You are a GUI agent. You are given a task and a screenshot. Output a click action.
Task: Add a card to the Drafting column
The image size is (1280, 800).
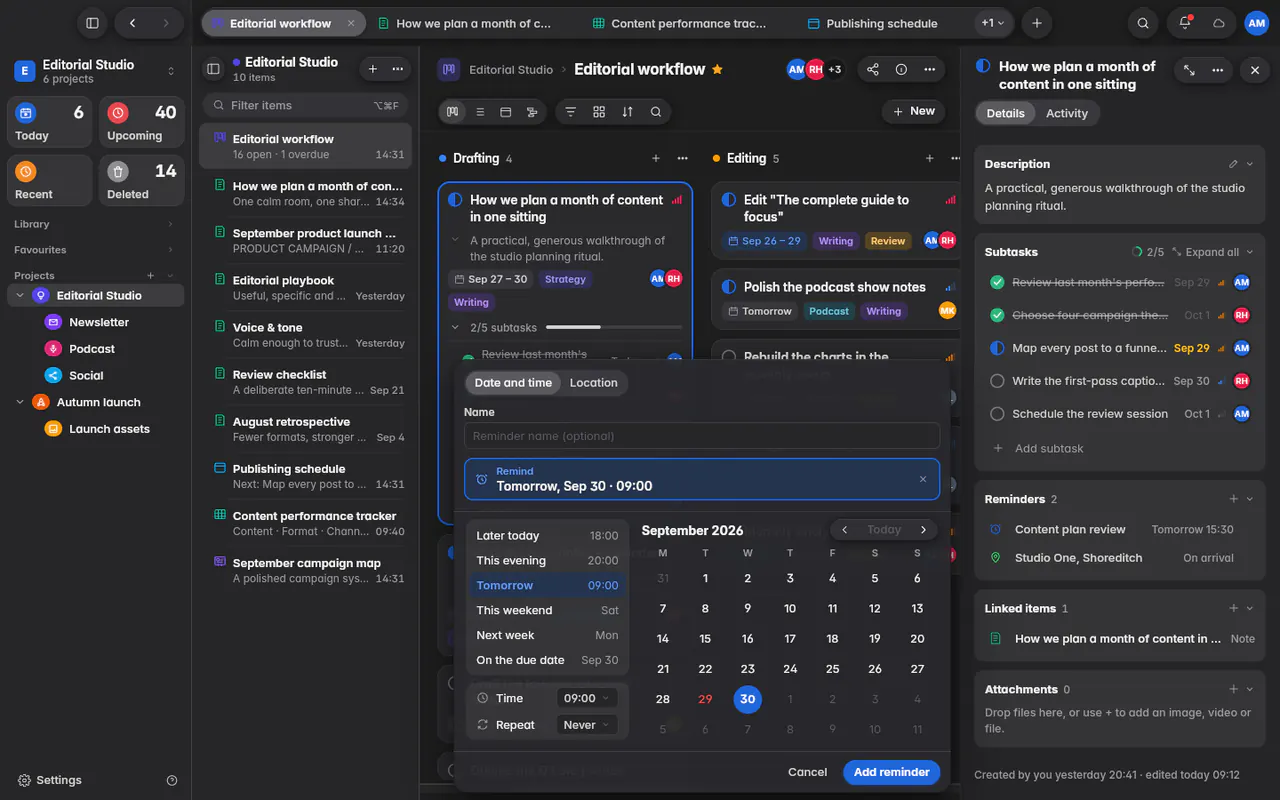pos(656,158)
